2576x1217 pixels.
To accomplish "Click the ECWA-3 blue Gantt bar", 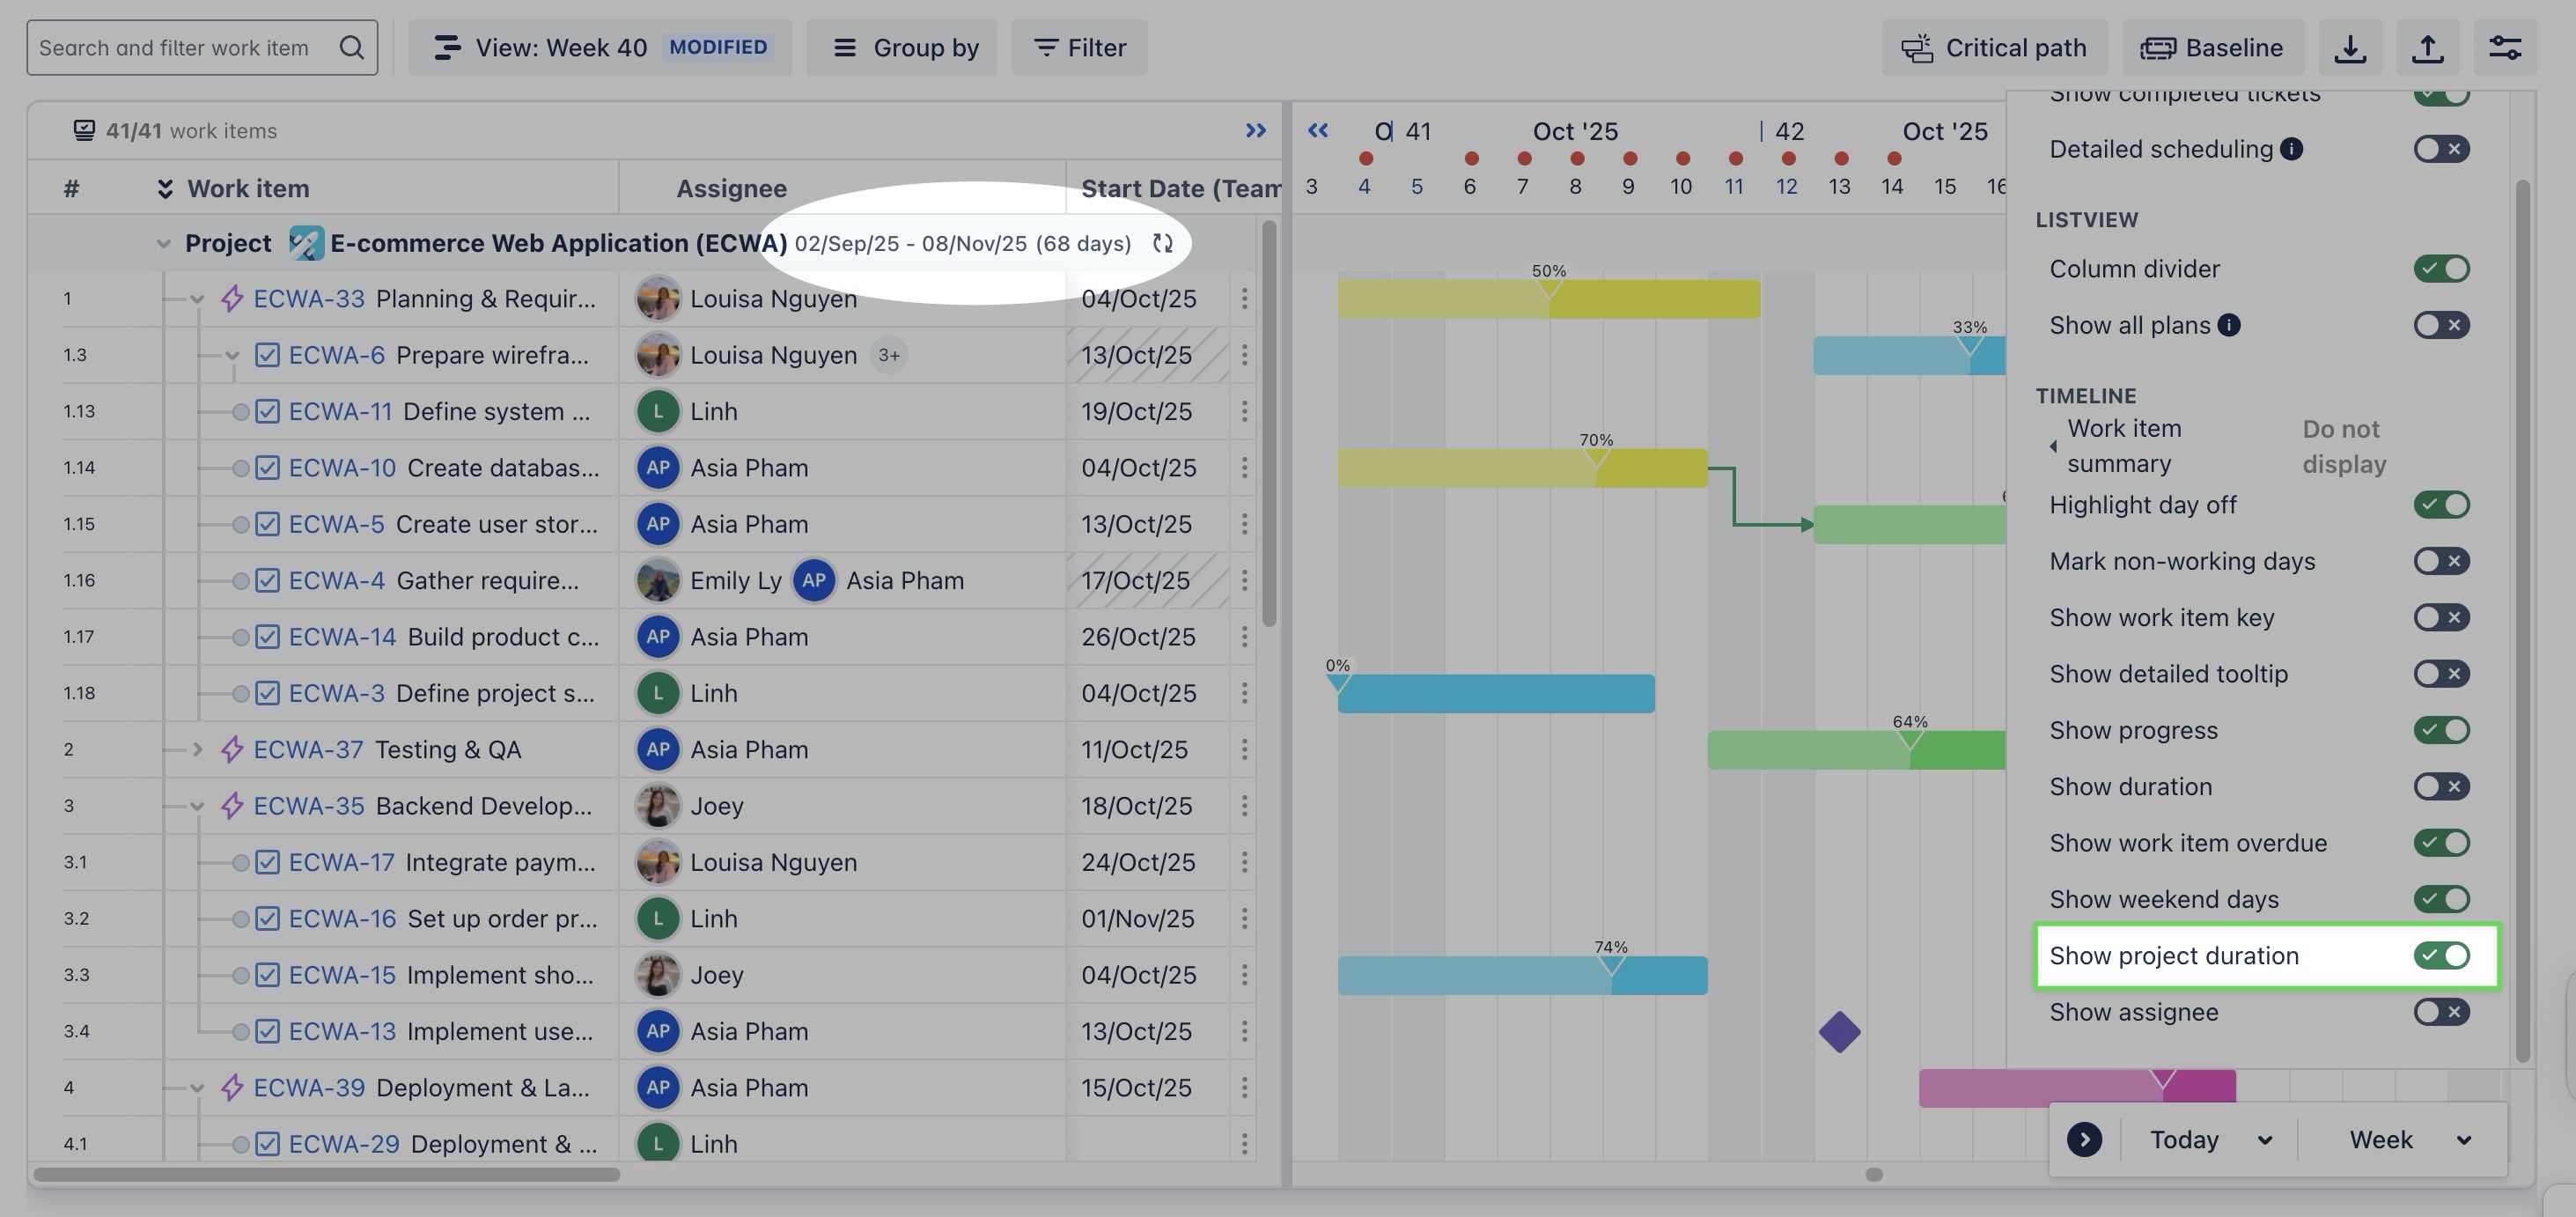I will [x=1495, y=694].
